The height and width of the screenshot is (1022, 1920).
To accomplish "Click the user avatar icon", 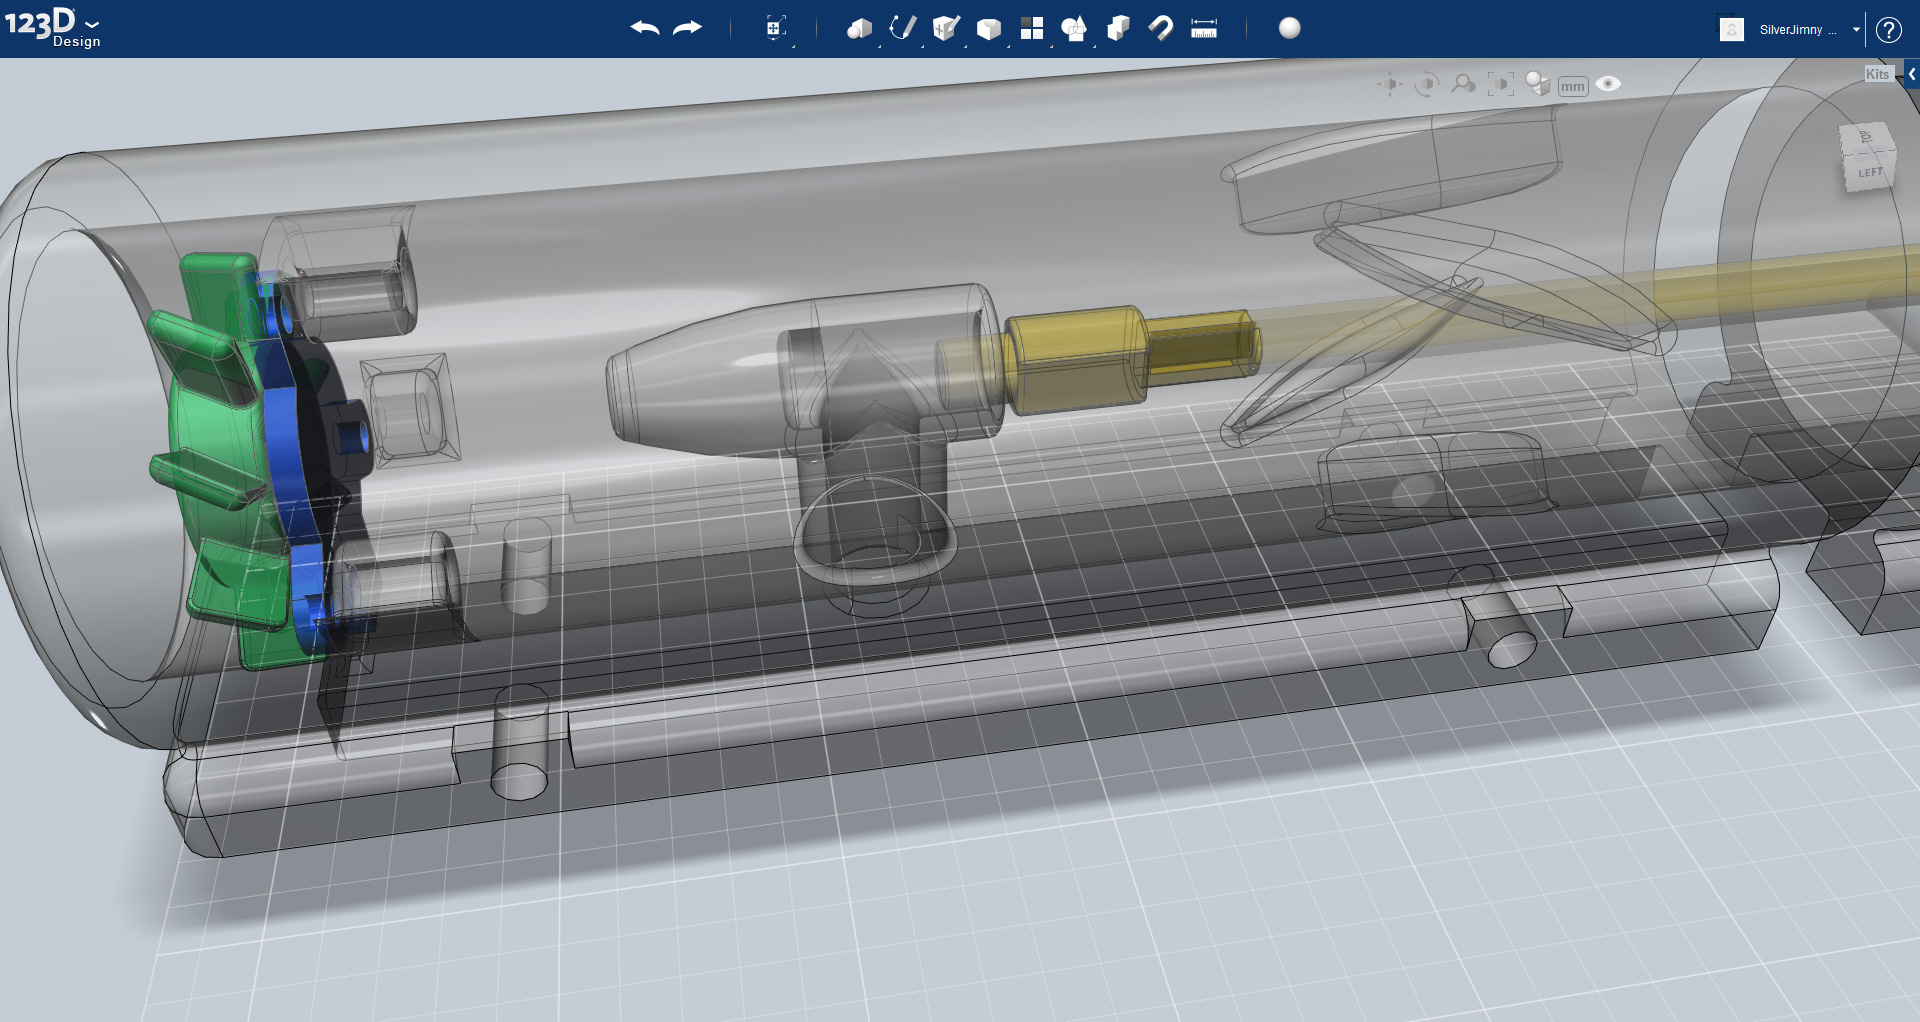I will 1732,29.
